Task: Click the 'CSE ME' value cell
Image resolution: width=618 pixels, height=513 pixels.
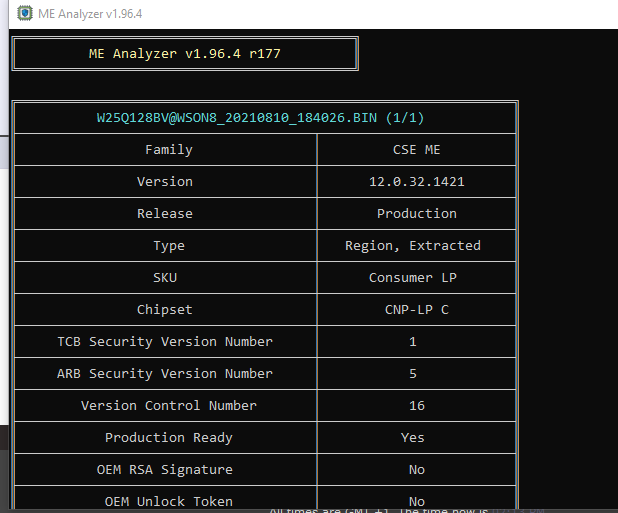Action: (x=417, y=150)
